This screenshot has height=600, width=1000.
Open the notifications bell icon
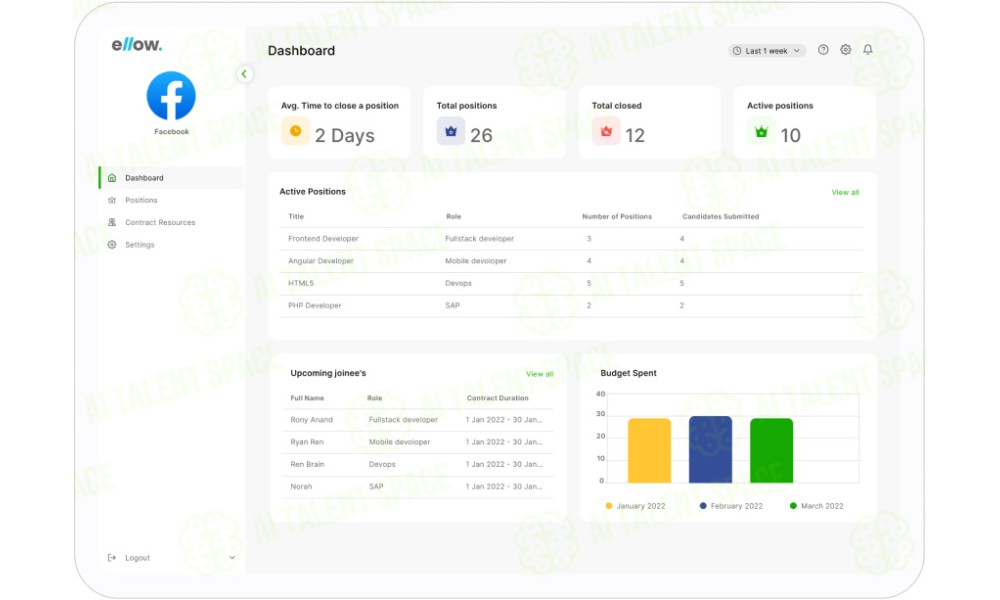coord(868,50)
